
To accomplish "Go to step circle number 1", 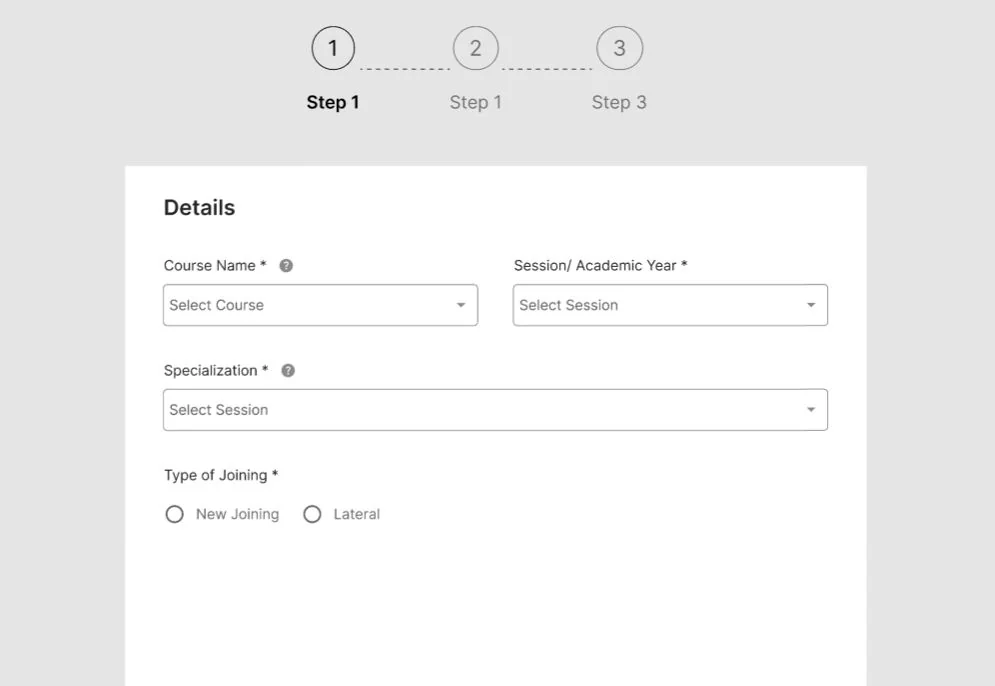I will (x=333, y=48).
